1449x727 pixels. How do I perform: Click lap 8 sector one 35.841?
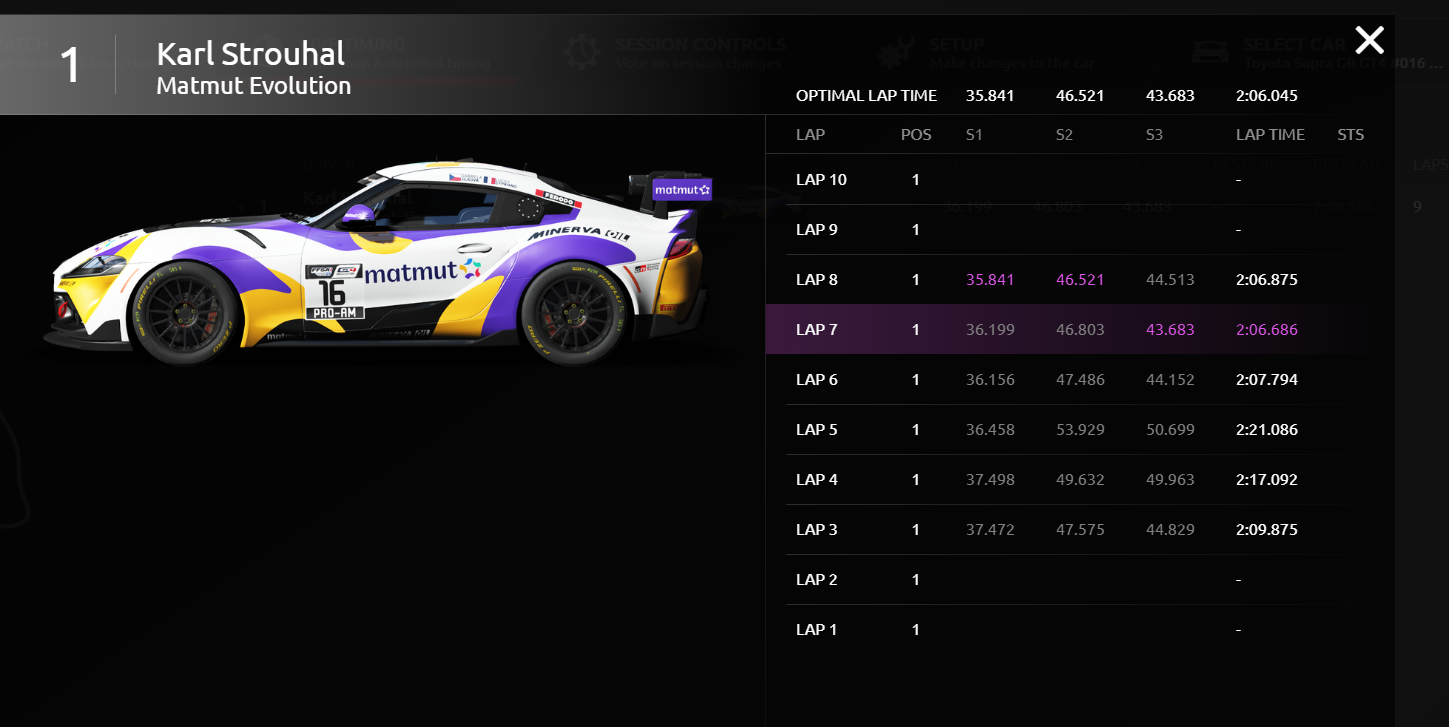click(990, 280)
